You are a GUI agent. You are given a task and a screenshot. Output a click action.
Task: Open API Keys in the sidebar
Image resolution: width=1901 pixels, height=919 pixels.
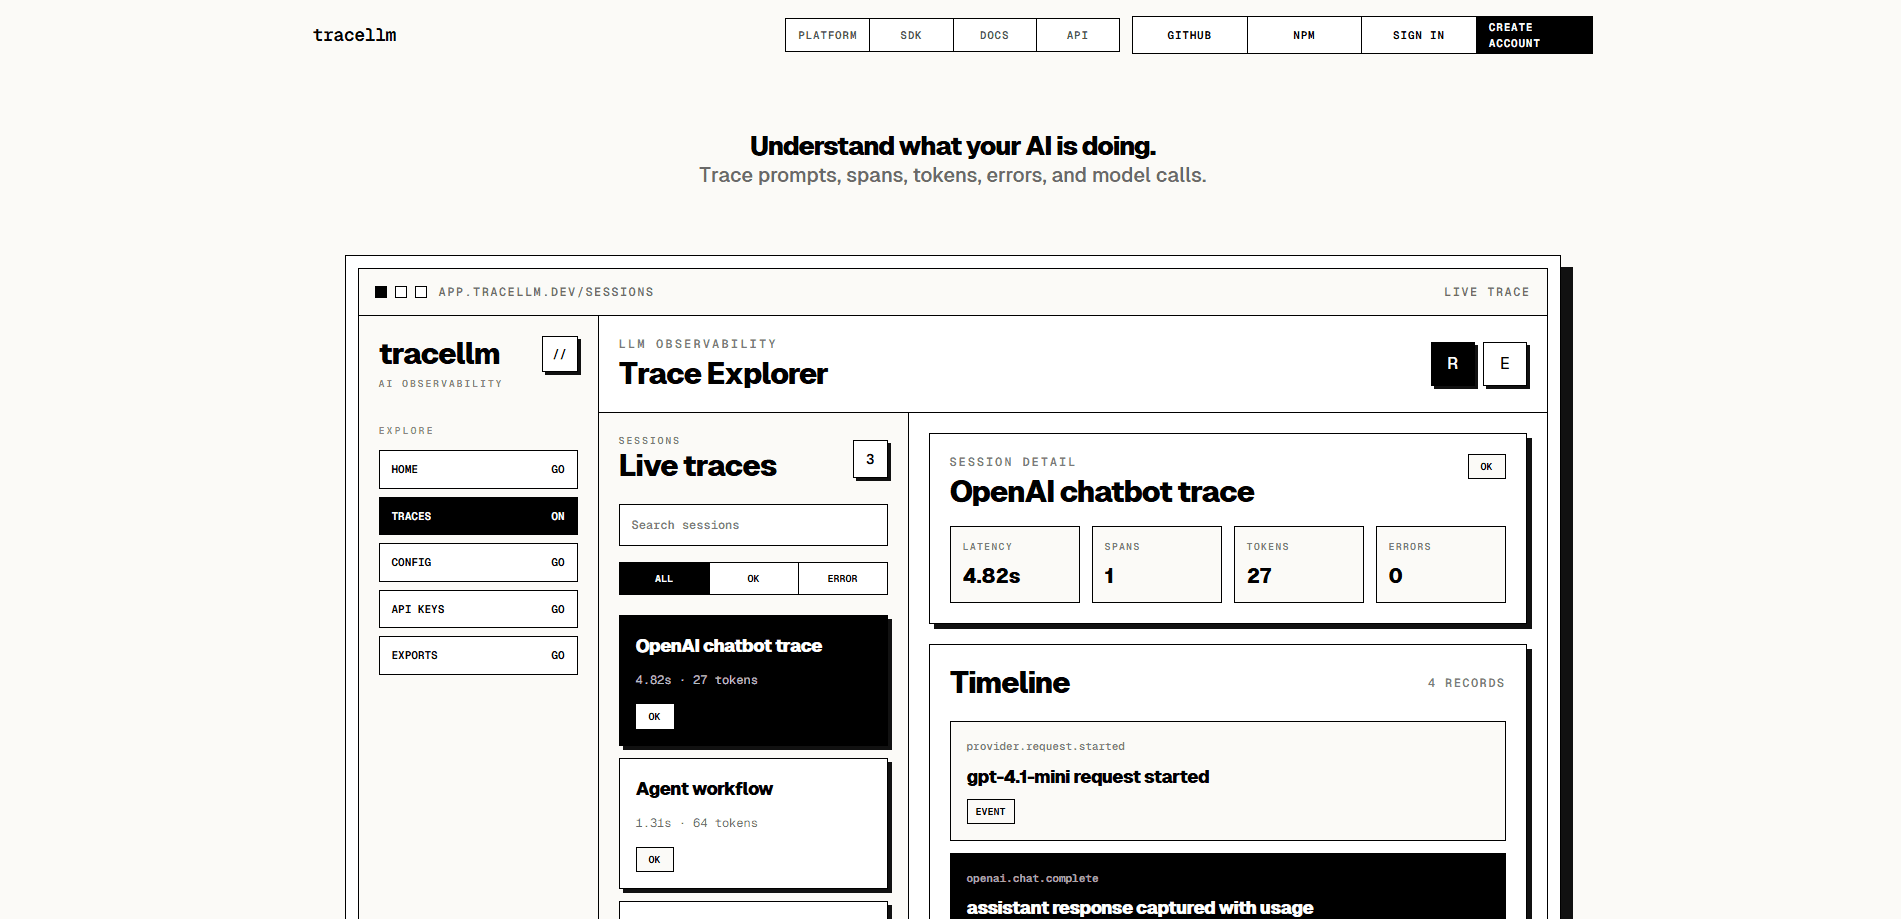[478, 609]
